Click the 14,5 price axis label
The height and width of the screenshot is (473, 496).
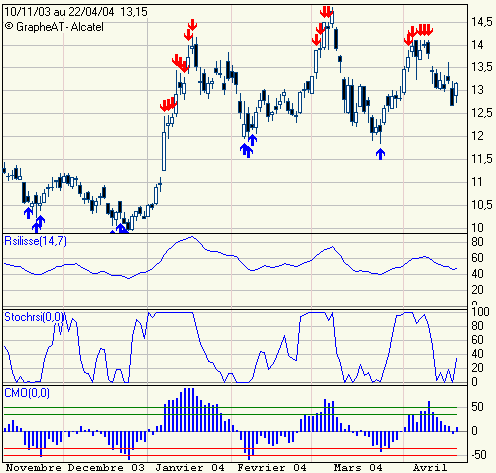pyautogui.click(x=482, y=22)
